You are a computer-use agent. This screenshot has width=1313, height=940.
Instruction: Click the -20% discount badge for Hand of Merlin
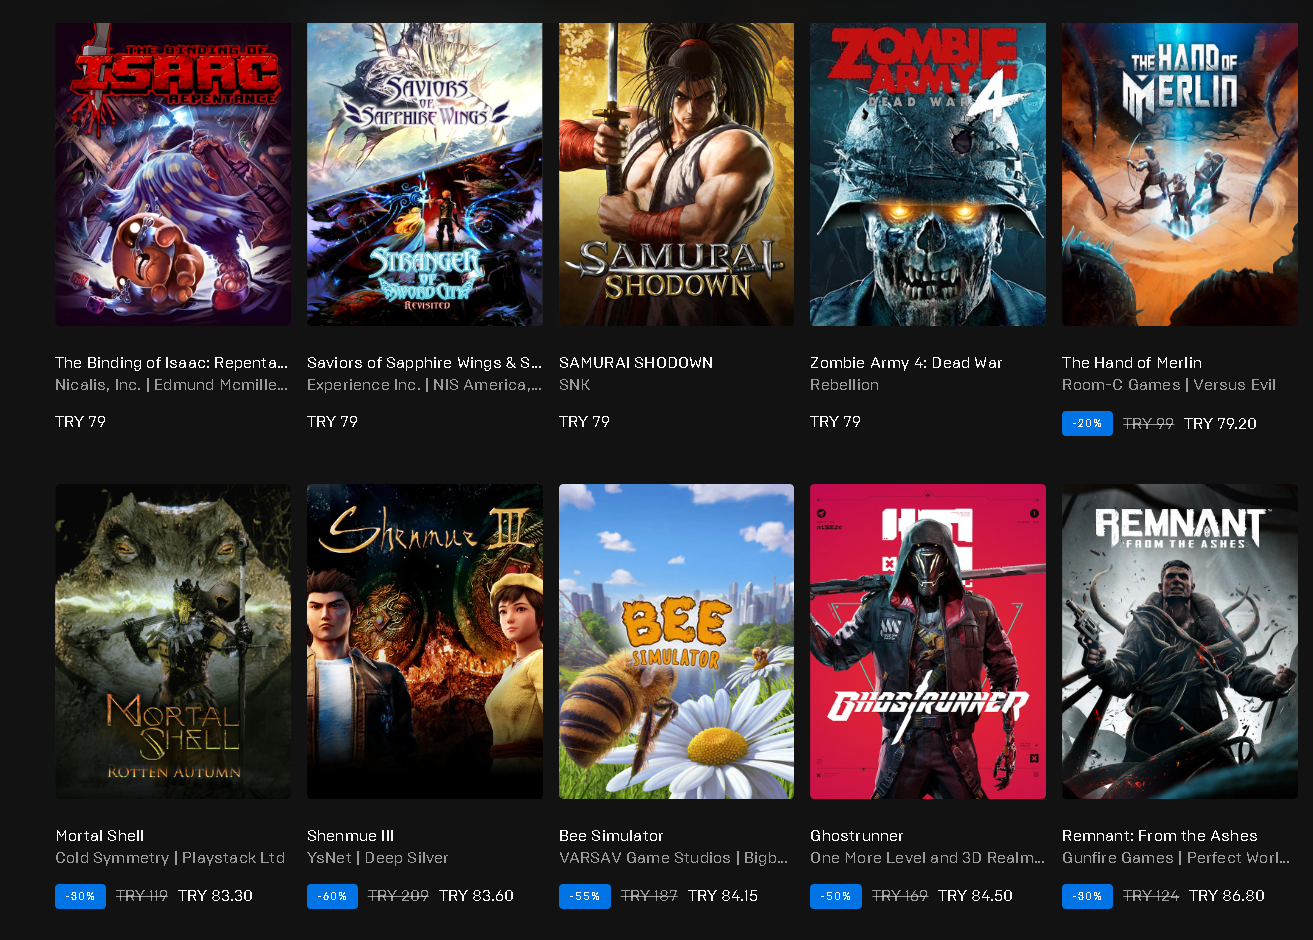click(x=1087, y=424)
